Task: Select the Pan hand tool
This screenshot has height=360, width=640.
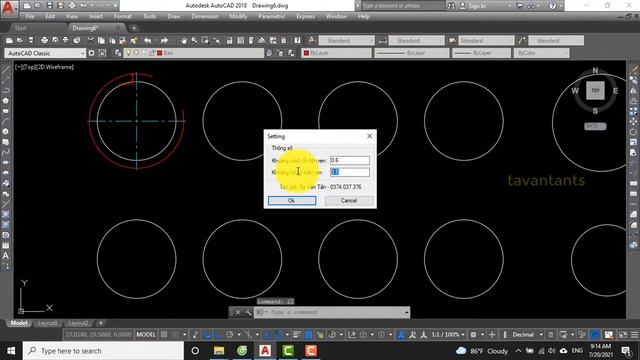Action: coord(184,40)
